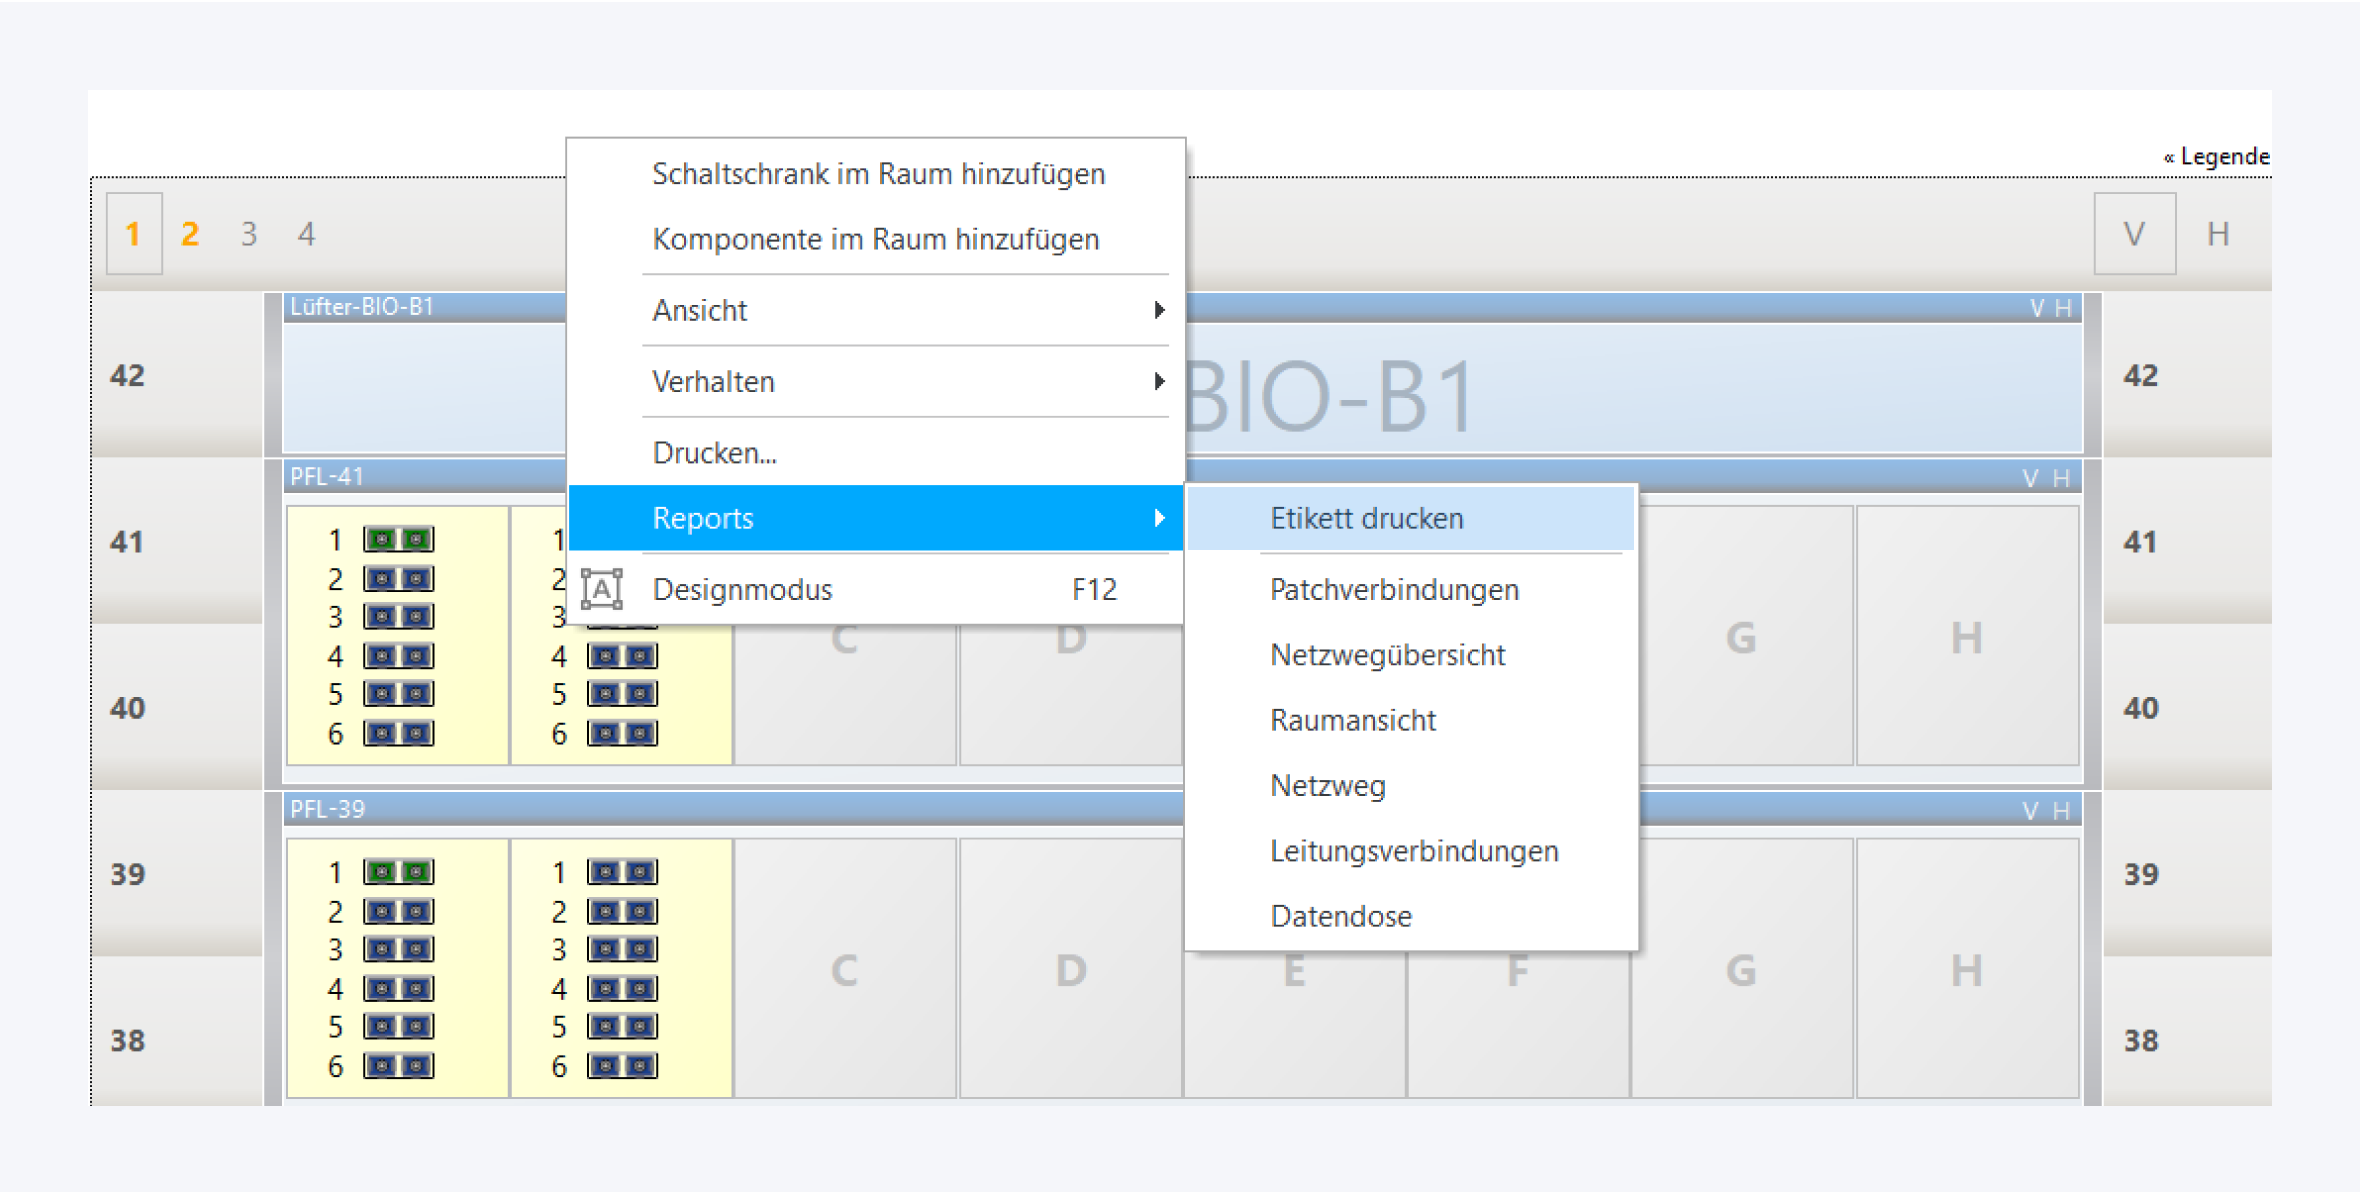This screenshot has height=1192, width=2360.
Task: Click port 4 icon in PFL-41 column B
Action: pos(622,656)
